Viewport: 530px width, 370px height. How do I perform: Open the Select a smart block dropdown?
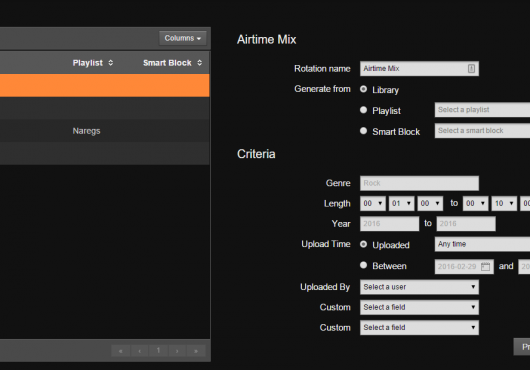coord(482,130)
